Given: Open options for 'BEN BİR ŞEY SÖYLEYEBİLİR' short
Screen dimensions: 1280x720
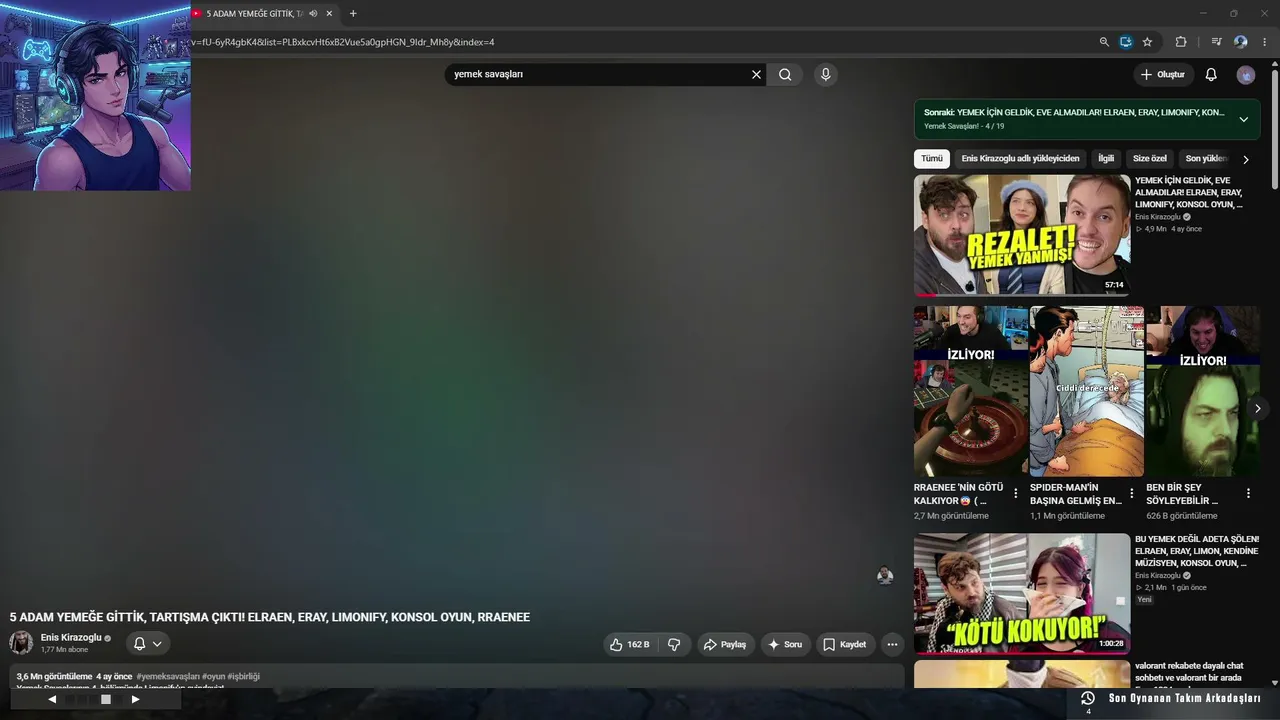Looking at the screenshot, I should point(1248,493).
